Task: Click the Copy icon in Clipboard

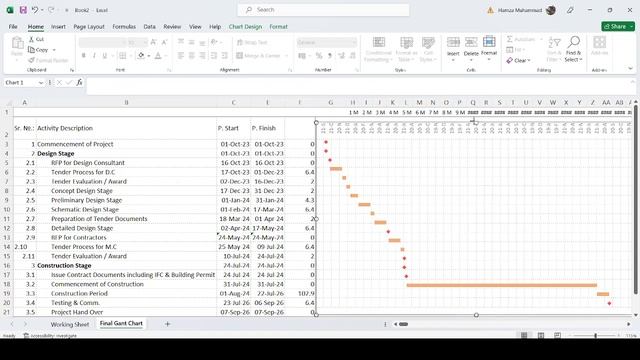Action: coord(31,50)
